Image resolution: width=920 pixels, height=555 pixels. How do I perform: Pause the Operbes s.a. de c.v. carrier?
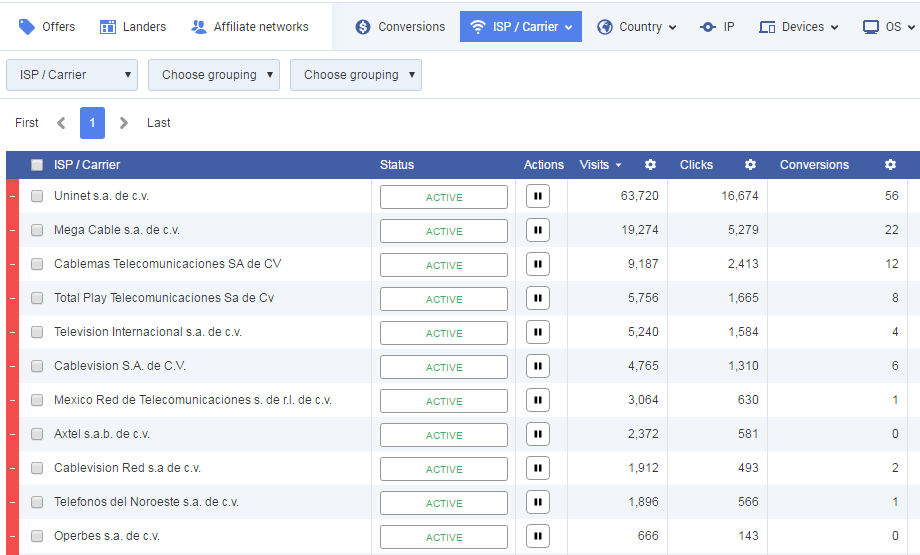(537, 536)
